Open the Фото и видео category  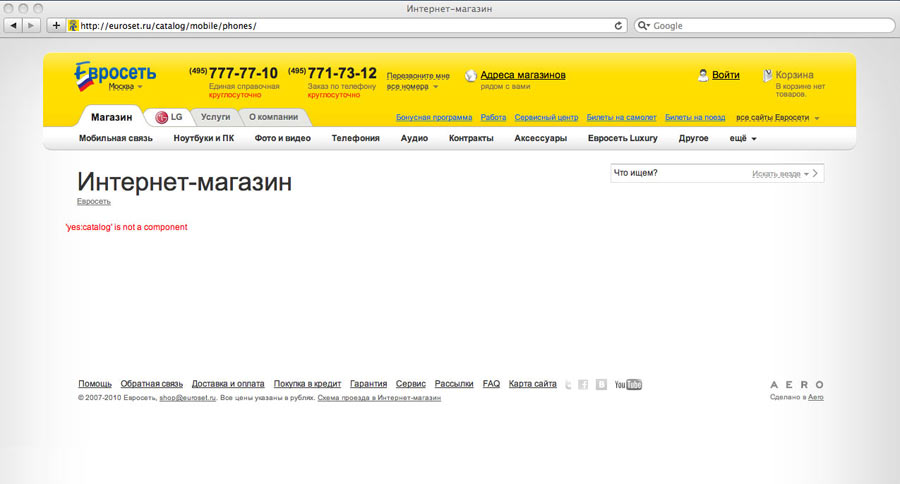coord(282,138)
